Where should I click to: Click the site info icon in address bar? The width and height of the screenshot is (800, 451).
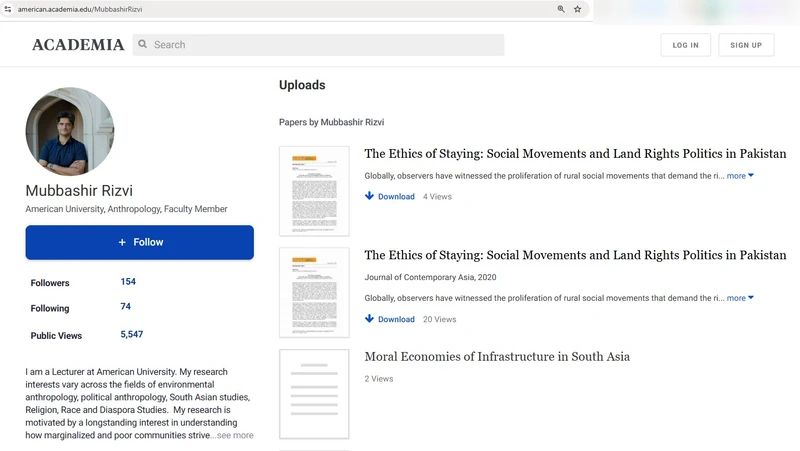pyautogui.click(x=8, y=9)
